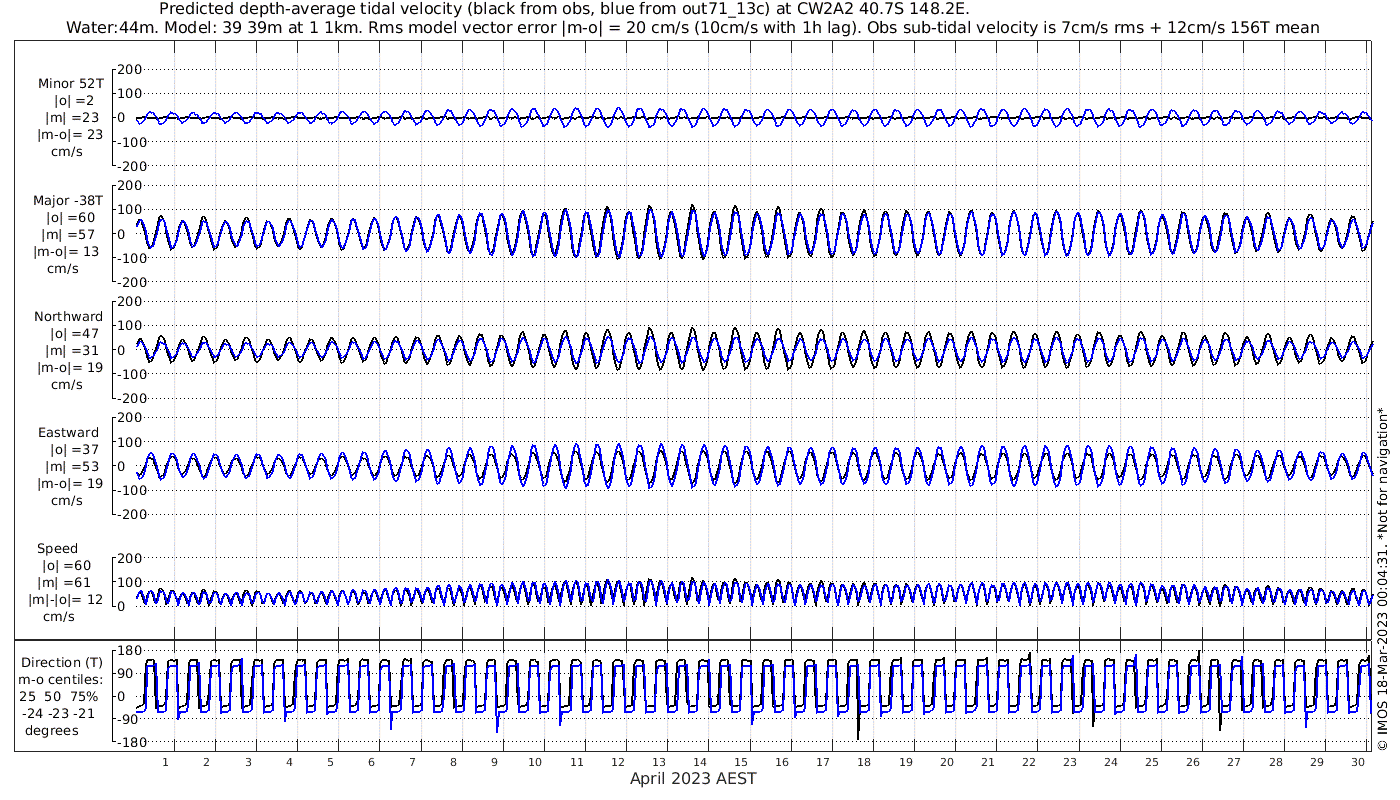
Task: Click day '30' on the date axis
Action: click(x=1358, y=762)
